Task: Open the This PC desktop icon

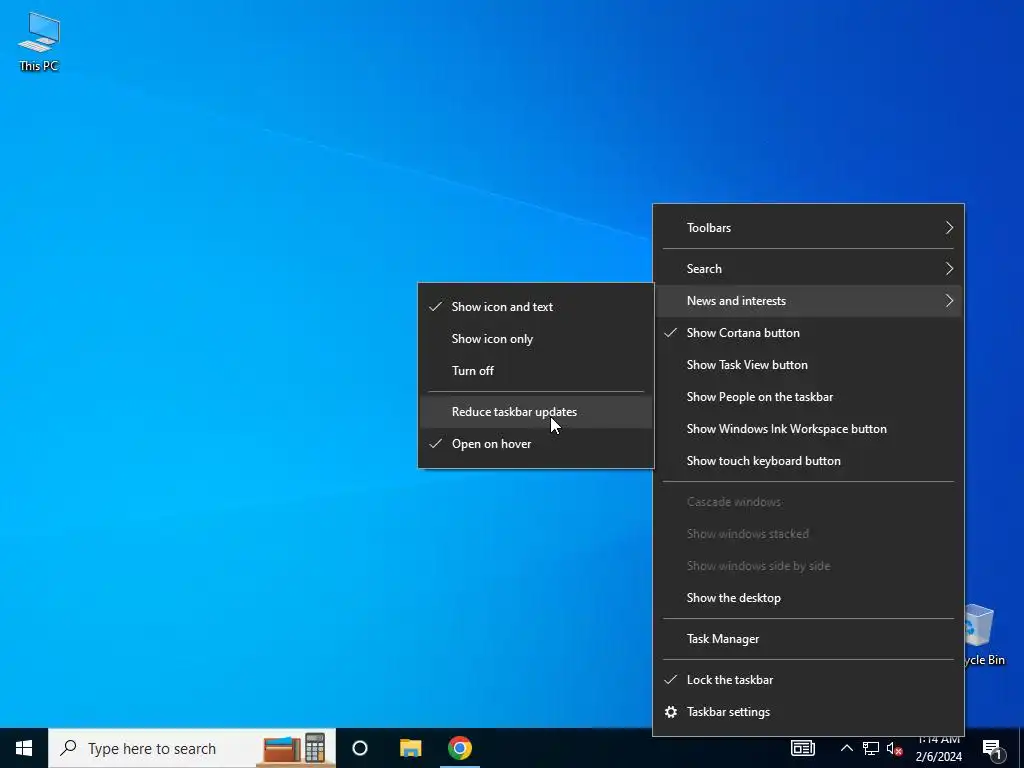Action: pos(39,41)
